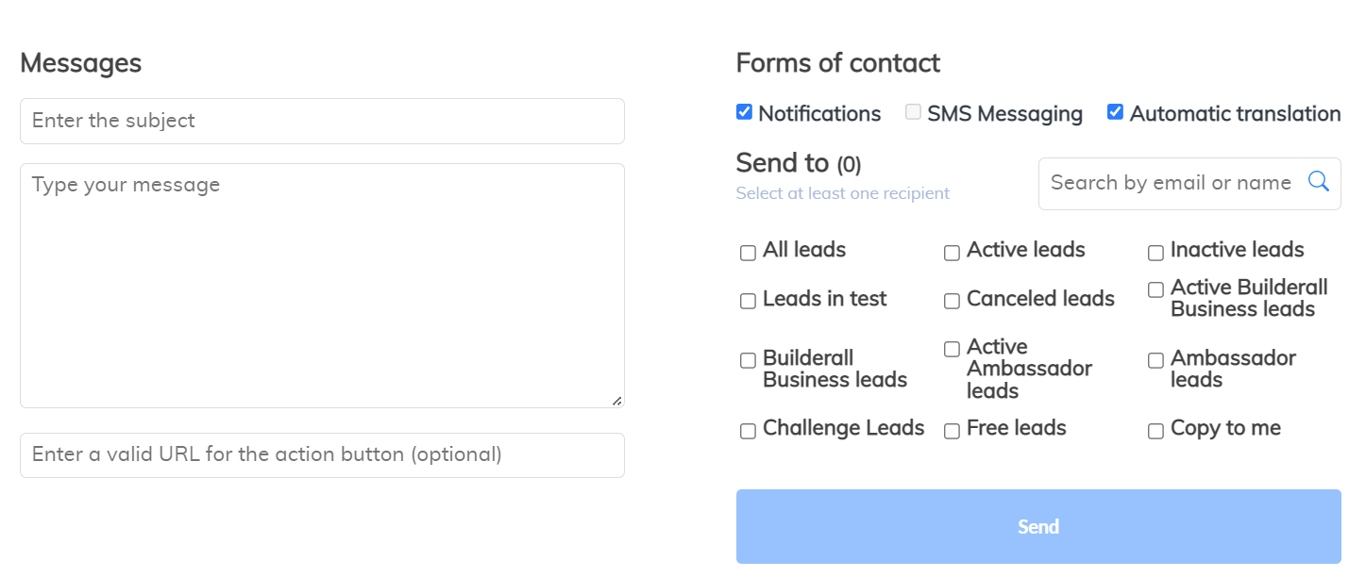Select the Challenge Leads checkbox
Screen dimensions: 1366x577
(748, 431)
